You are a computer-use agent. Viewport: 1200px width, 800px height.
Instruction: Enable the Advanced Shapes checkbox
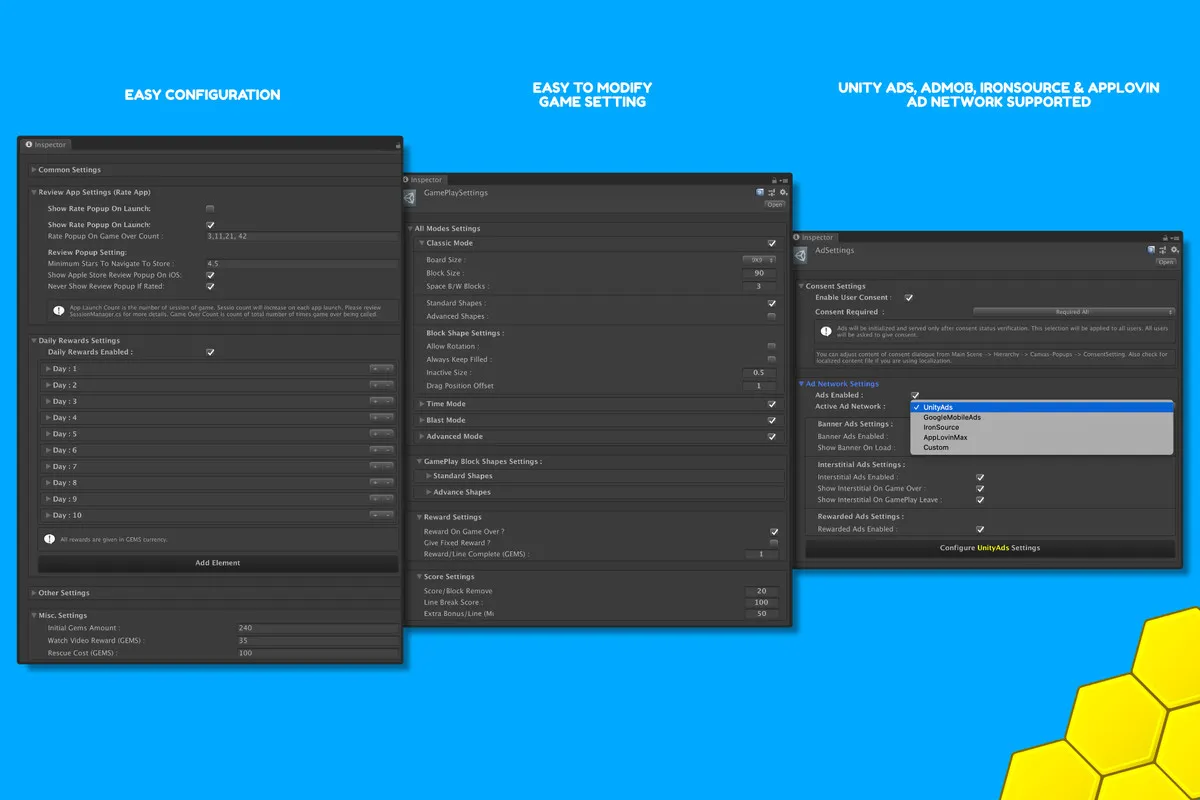click(771, 316)
